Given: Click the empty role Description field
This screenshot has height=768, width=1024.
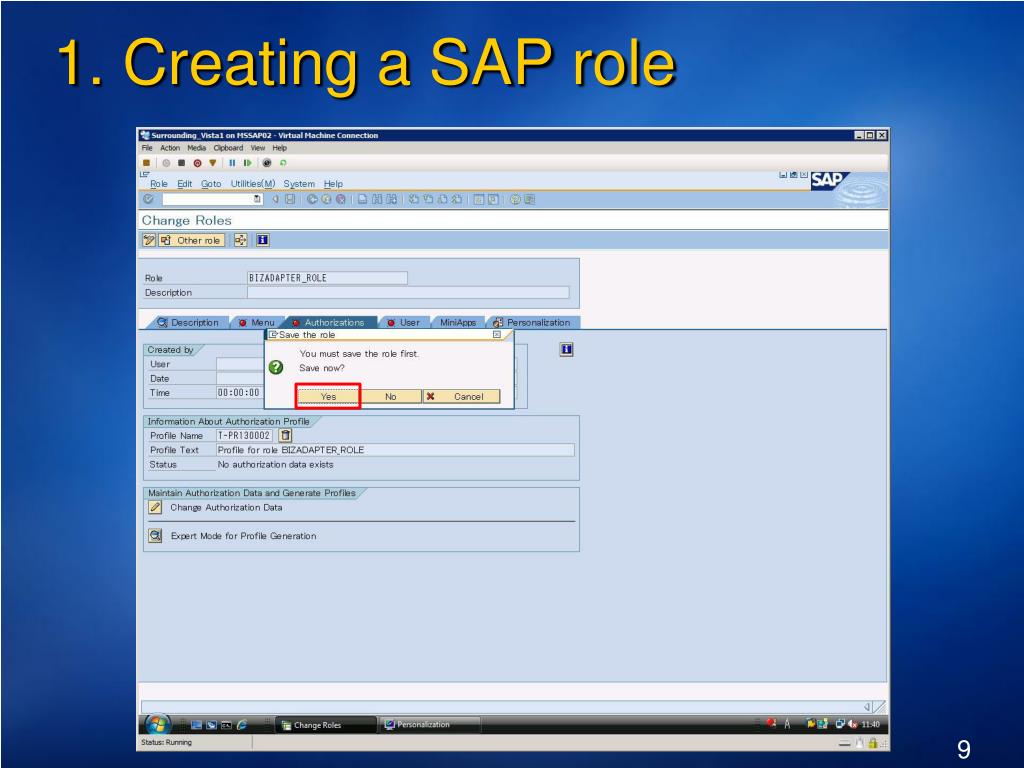Looking at the screenshot, I should (408, 293).
